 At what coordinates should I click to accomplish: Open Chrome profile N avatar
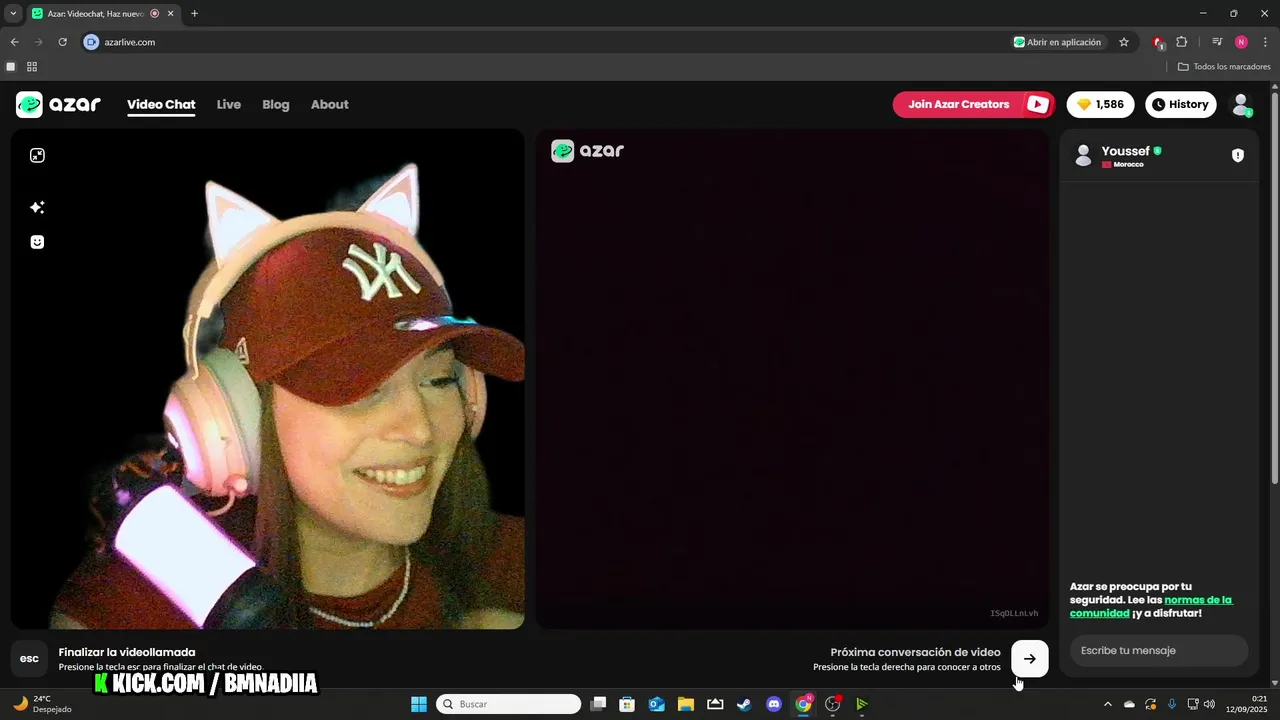pos(1241,42)
